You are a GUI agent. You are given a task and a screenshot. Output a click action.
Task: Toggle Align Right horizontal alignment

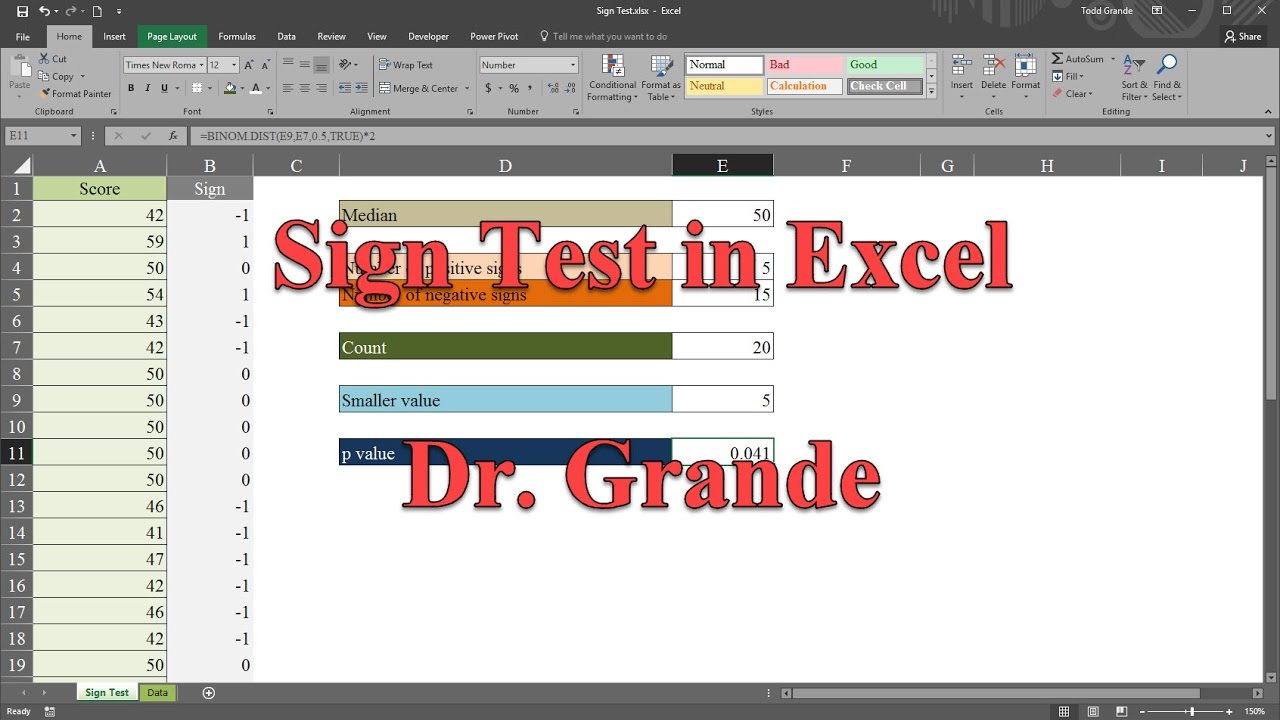pyautogui.click(x=322, y=88)
